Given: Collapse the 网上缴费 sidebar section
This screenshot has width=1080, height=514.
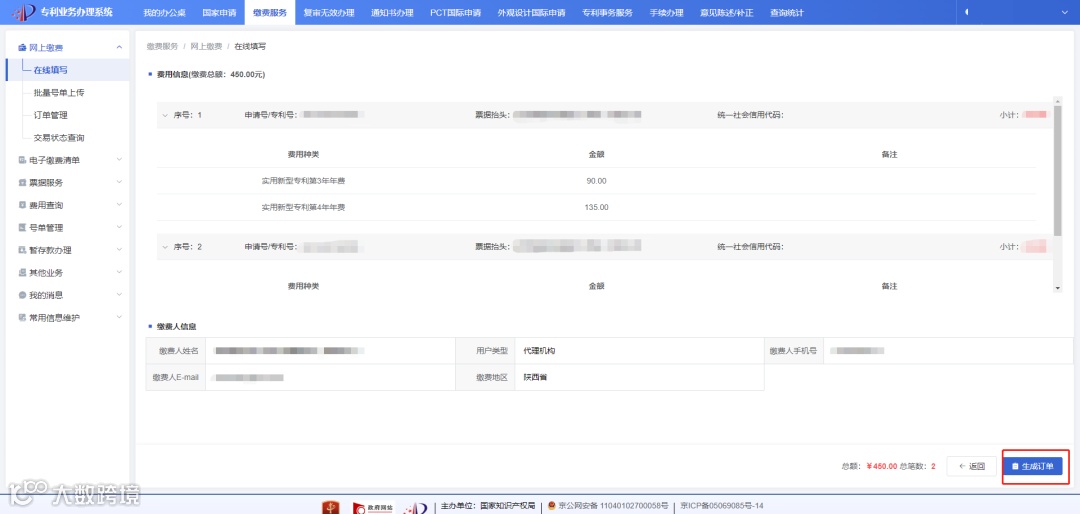Looking at the screenshot, I should 119,48.
